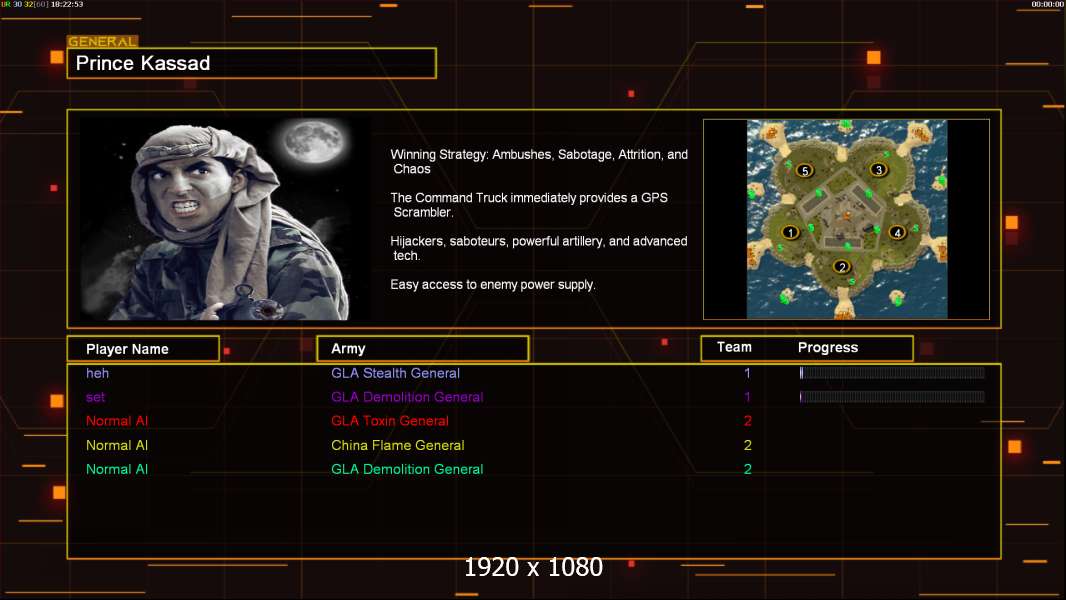Image resolution: width=1066 pixels, height=600 pixels.
Task: Select the green 'Normal AI' player
Action: (x=117, y=469)
